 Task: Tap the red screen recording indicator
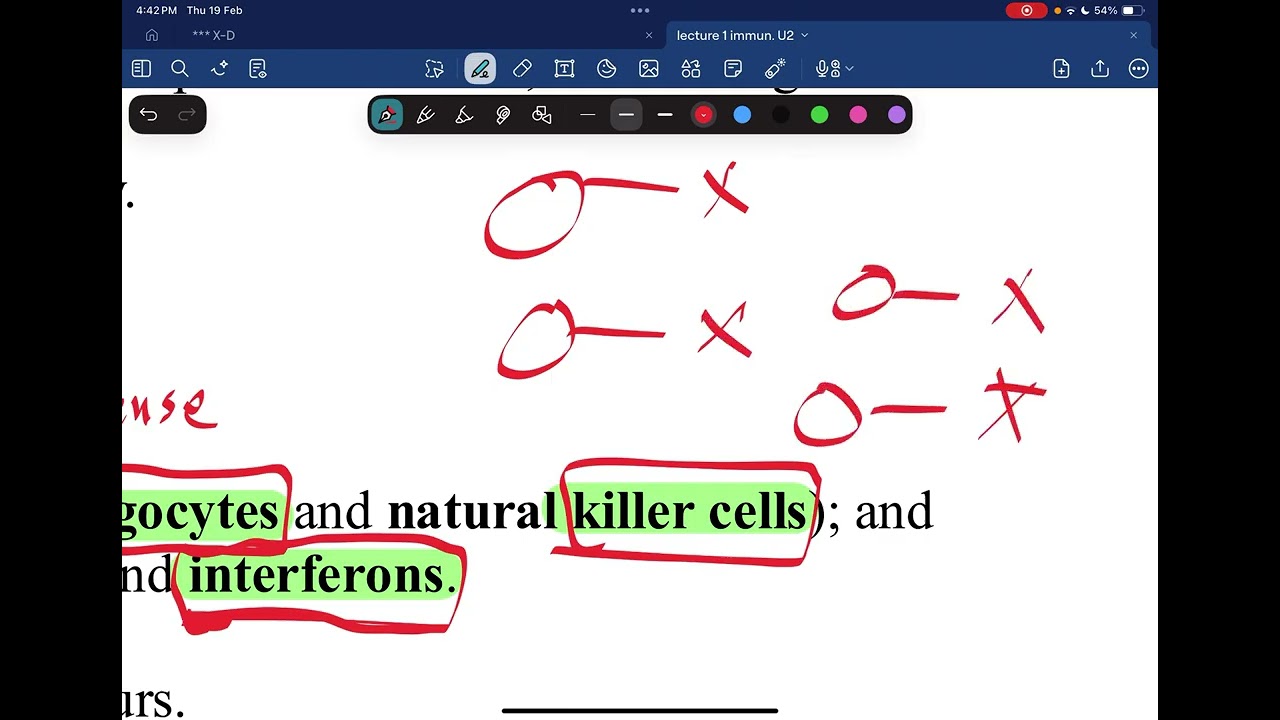click(1026, 10)
